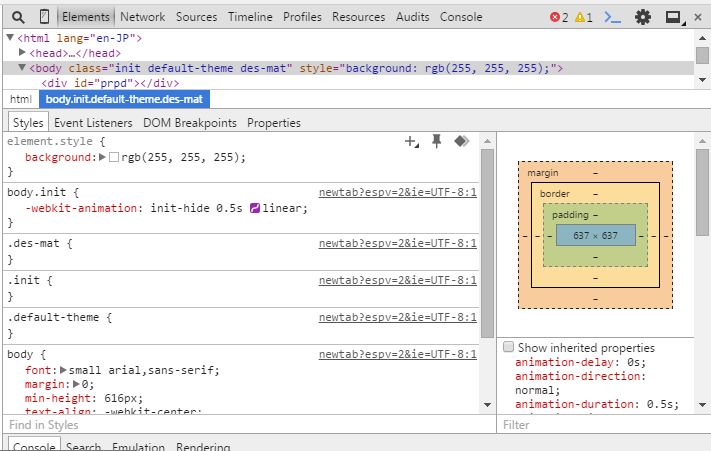Add a new style rule with plus icon
The width and height of the screenshot is (711, 451).
click(x=411, y=142)
